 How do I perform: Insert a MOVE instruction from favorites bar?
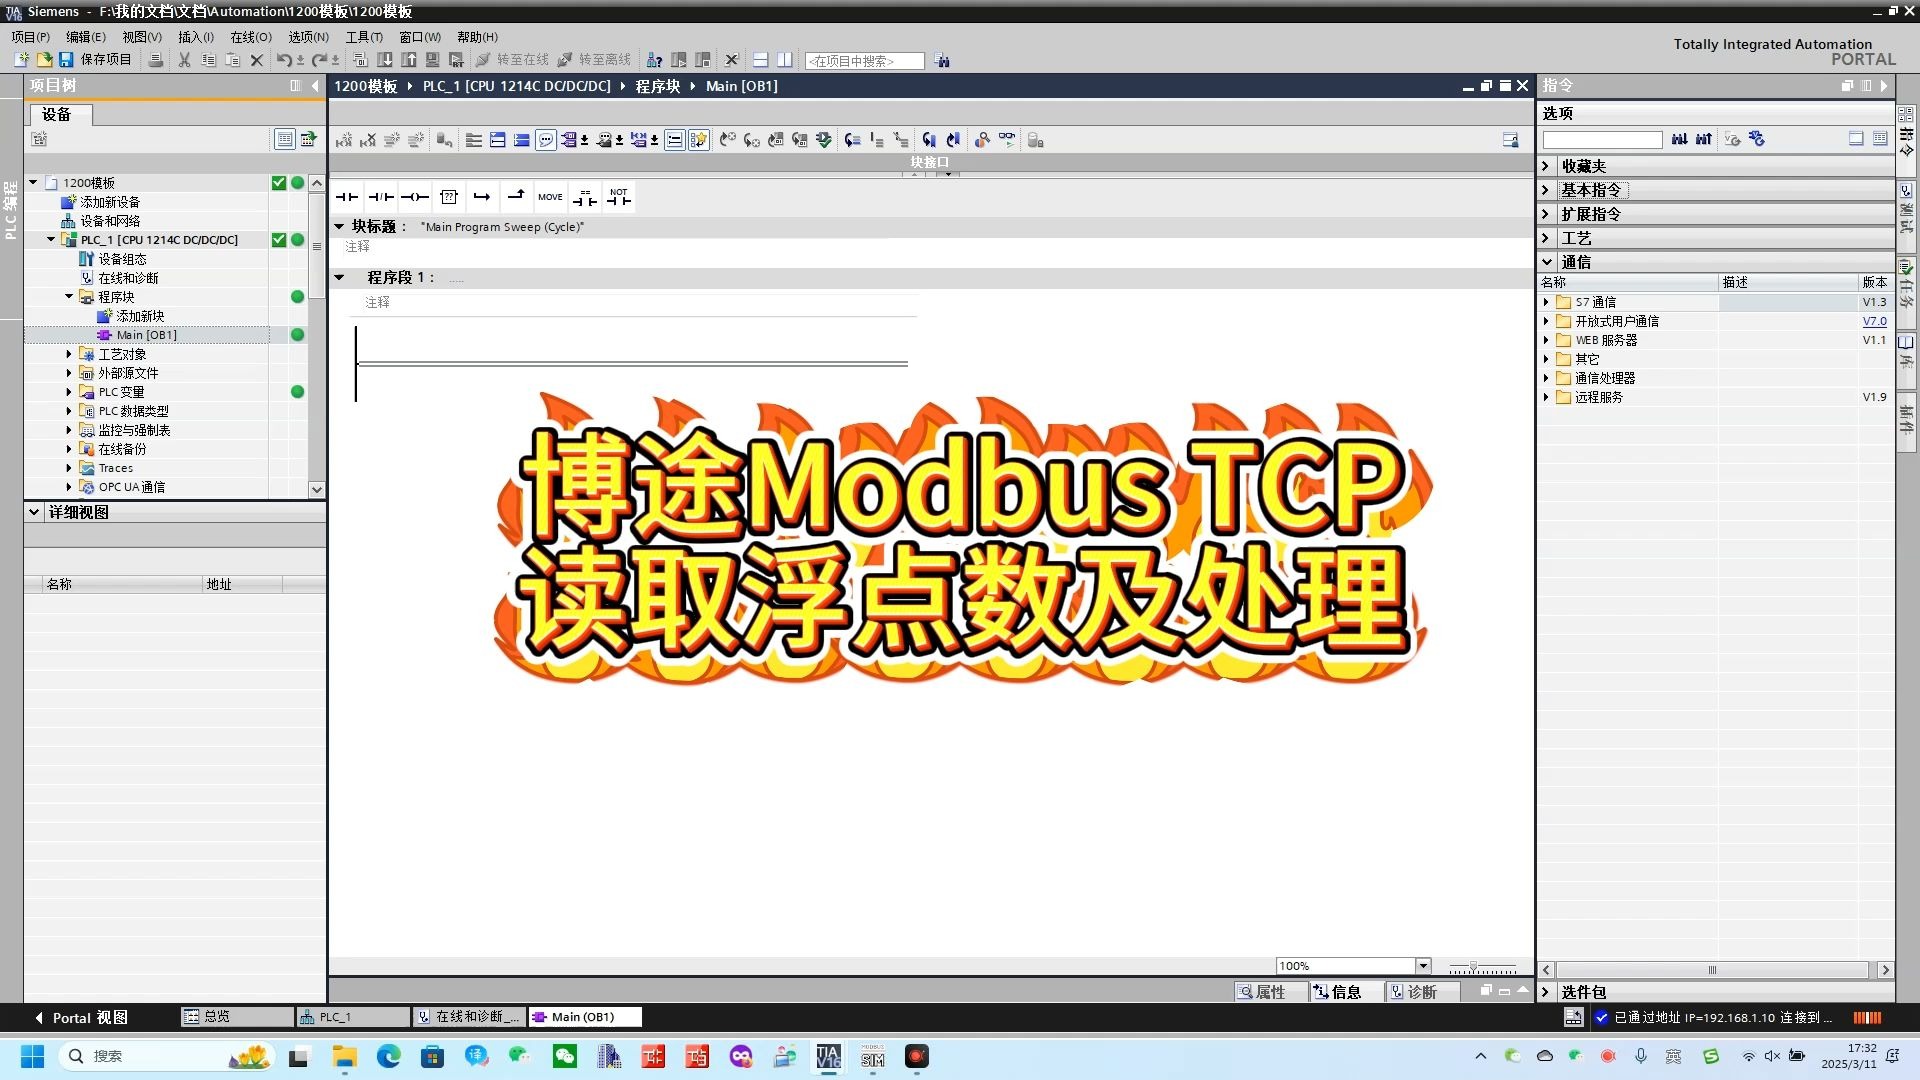click(551, 197)
